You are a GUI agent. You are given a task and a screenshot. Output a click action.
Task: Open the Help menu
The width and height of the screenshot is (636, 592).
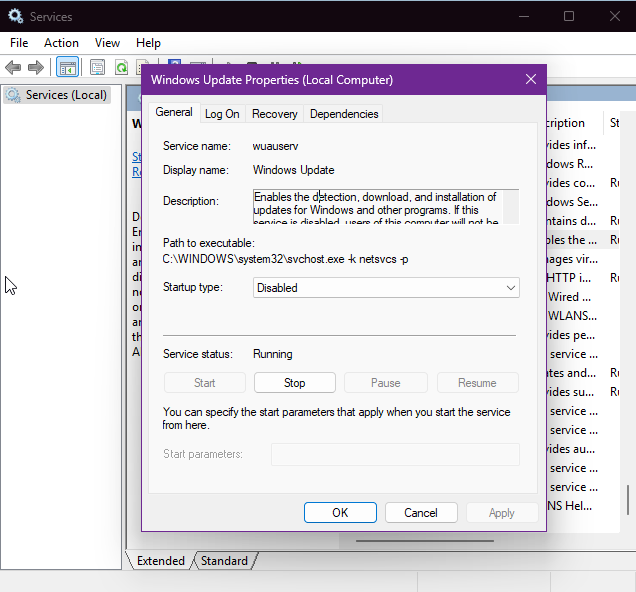tap(148, 43)
